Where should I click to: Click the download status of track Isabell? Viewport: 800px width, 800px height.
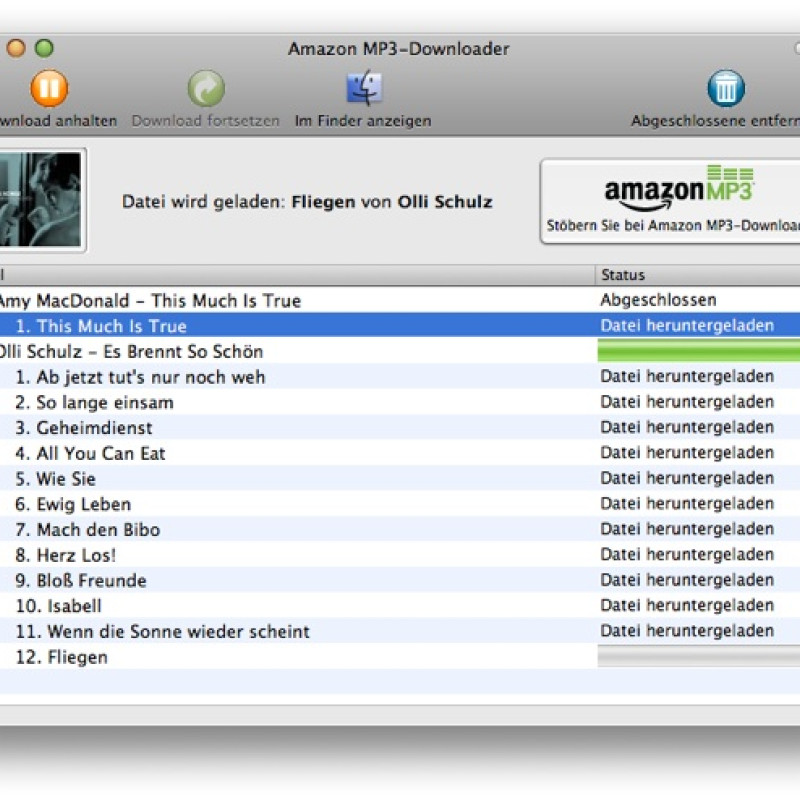click(687, 605)
